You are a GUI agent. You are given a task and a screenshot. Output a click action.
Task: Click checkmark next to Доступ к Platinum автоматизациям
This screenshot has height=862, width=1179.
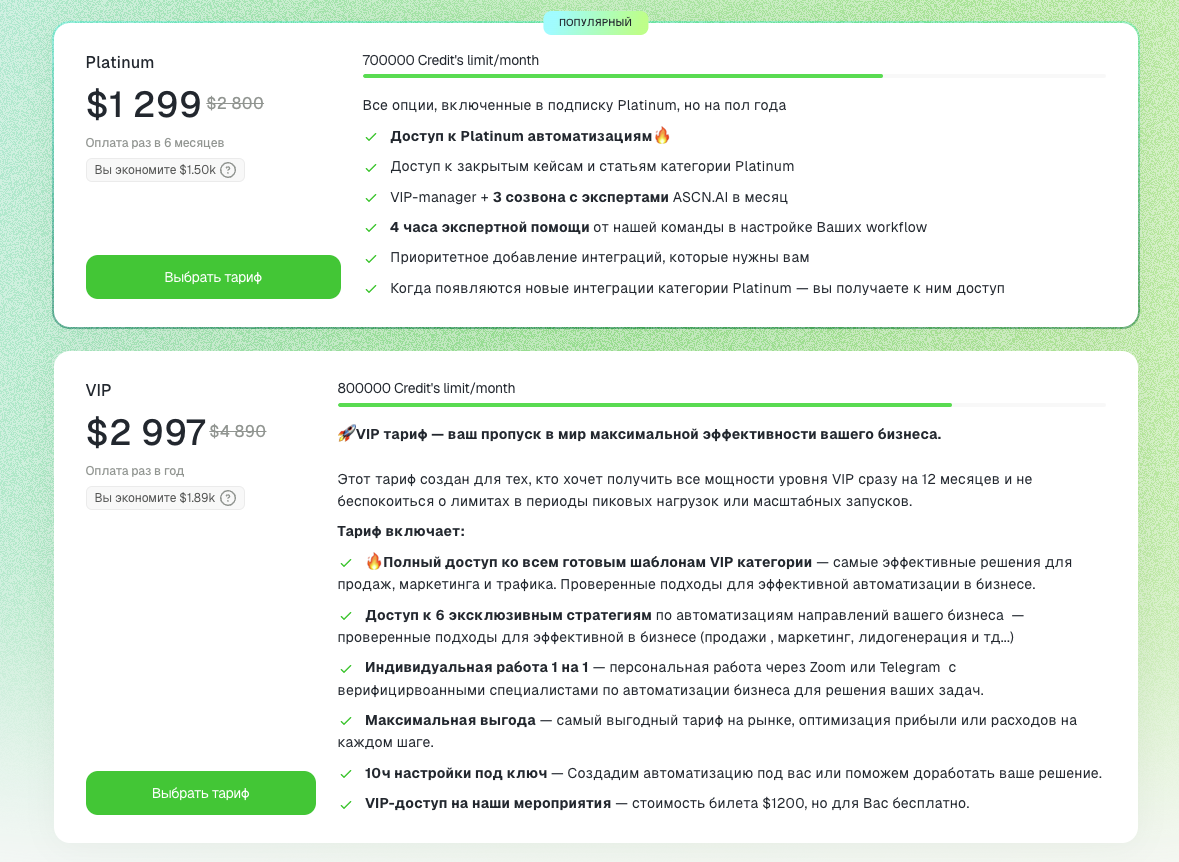(x=371, y=137)
